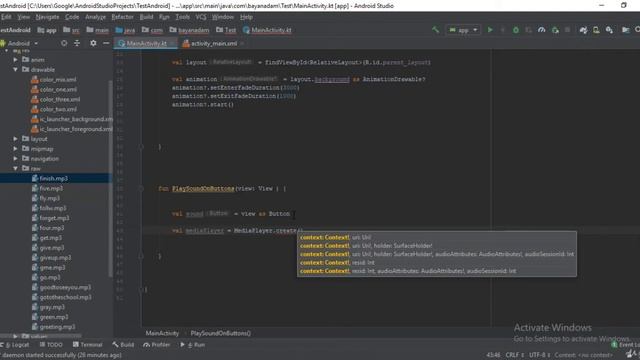This screenshot has width=640, height=360.
Task: Open the TODO tool window
Action: pos(51,345)
